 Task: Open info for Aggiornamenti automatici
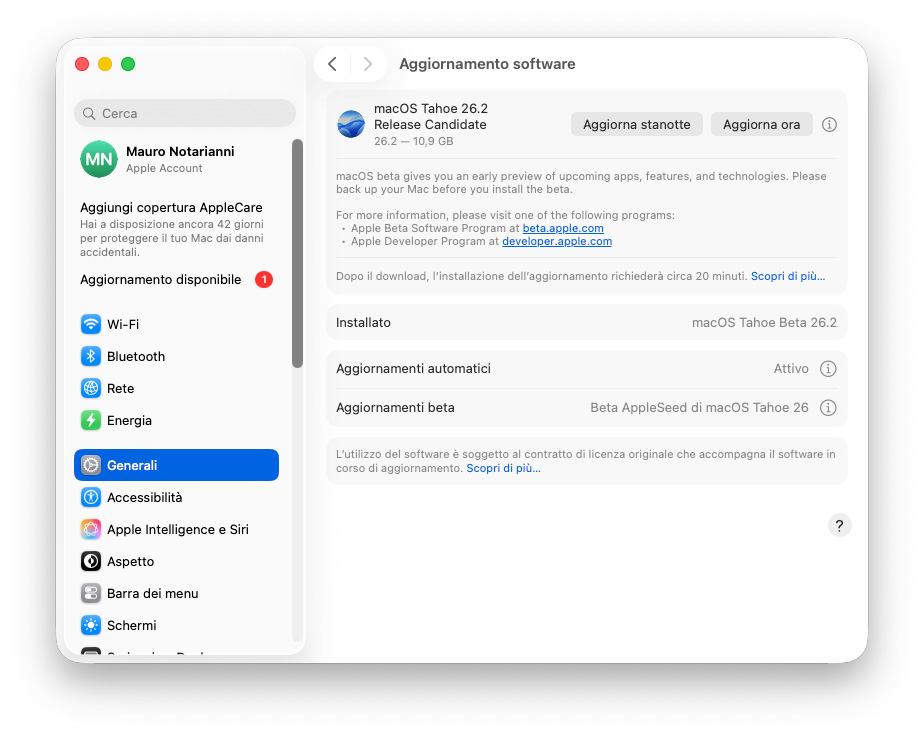[828, 368]
